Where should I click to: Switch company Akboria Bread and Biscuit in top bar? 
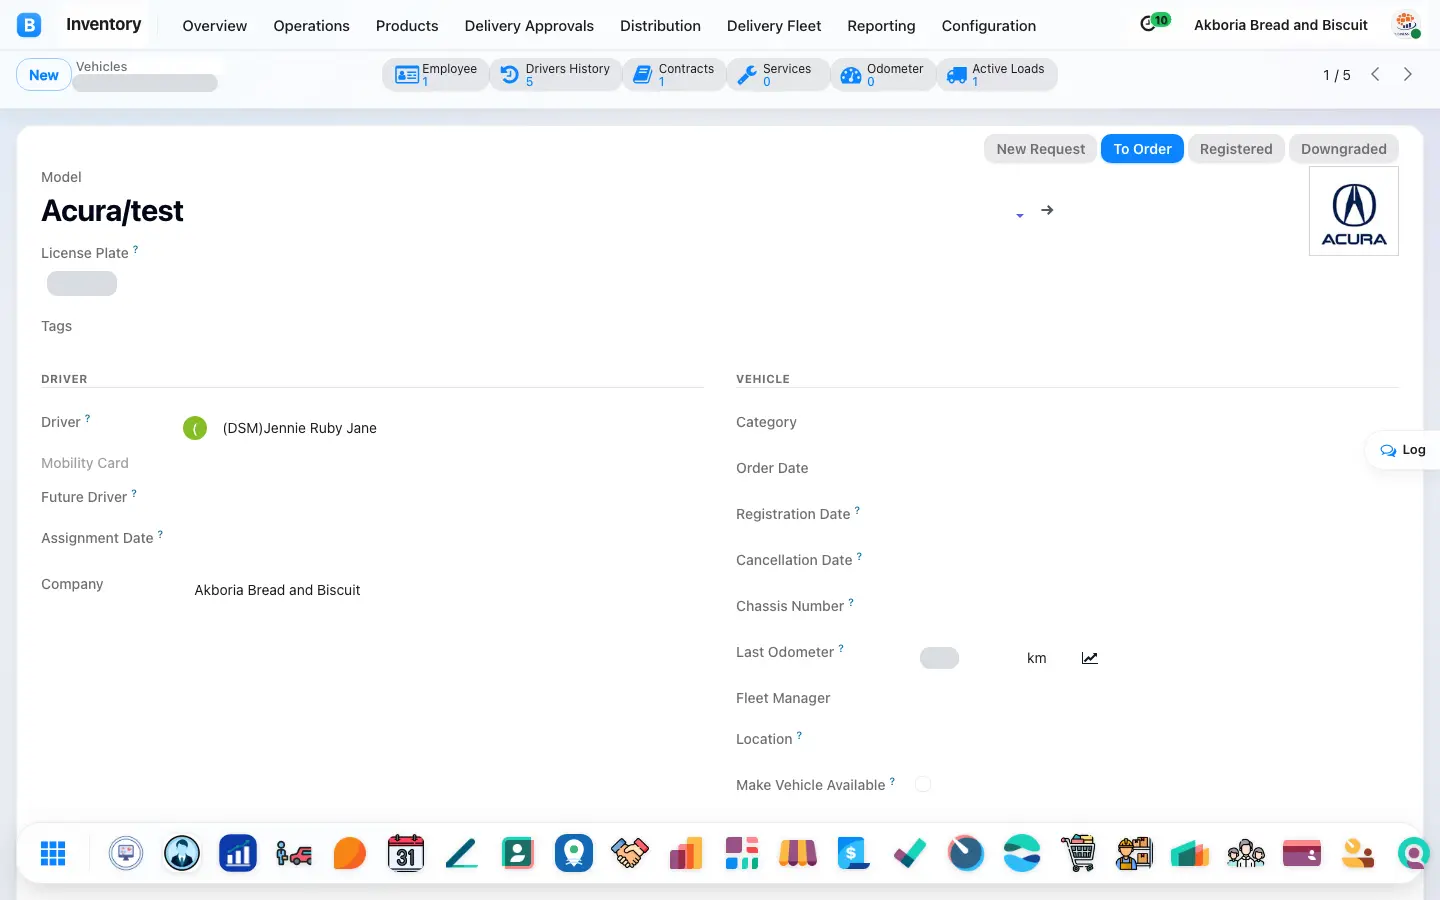click(1281, 25)
